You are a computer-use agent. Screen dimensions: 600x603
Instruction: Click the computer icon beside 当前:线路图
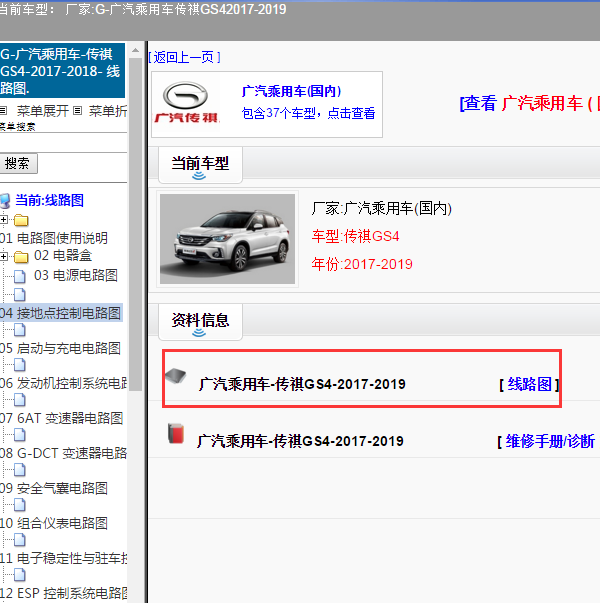5,201
